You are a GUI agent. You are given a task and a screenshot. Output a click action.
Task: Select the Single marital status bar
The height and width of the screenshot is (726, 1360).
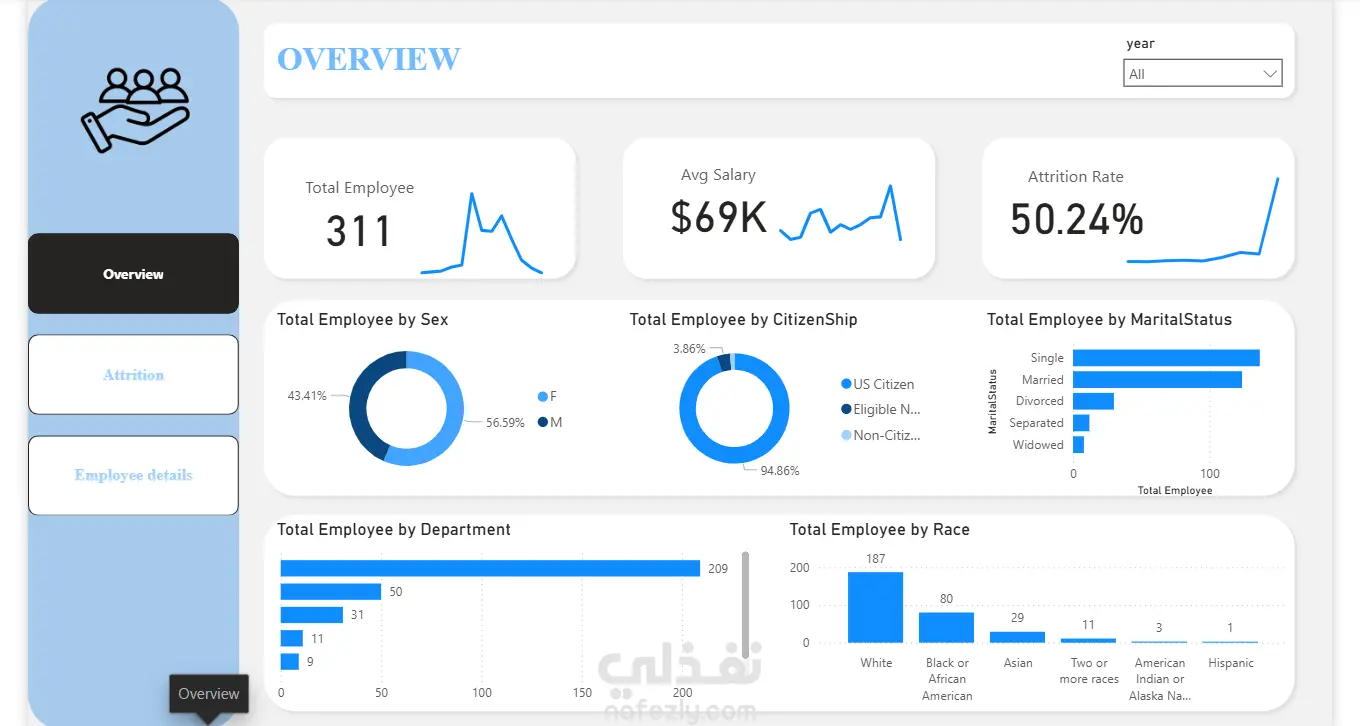pos(1166,358)
